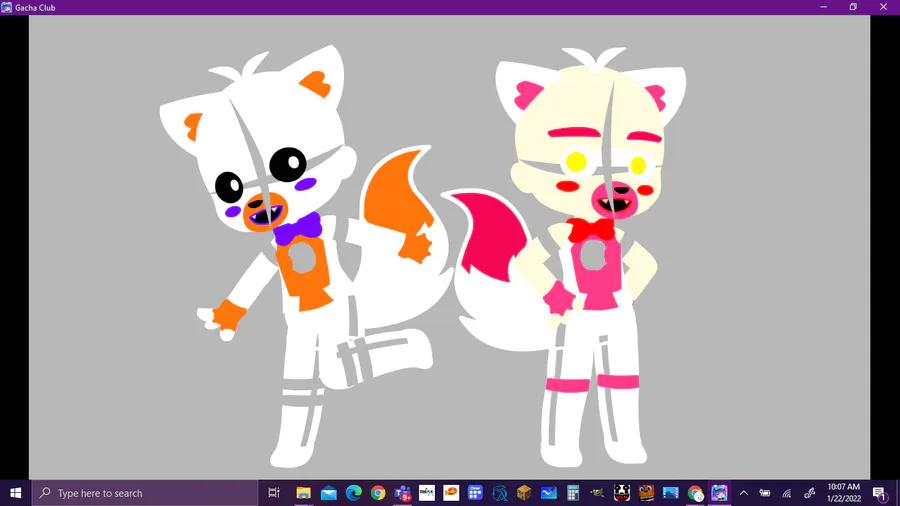Click the Gacha Club title bar icon
The image size is (900, 506).
(6, 7)
